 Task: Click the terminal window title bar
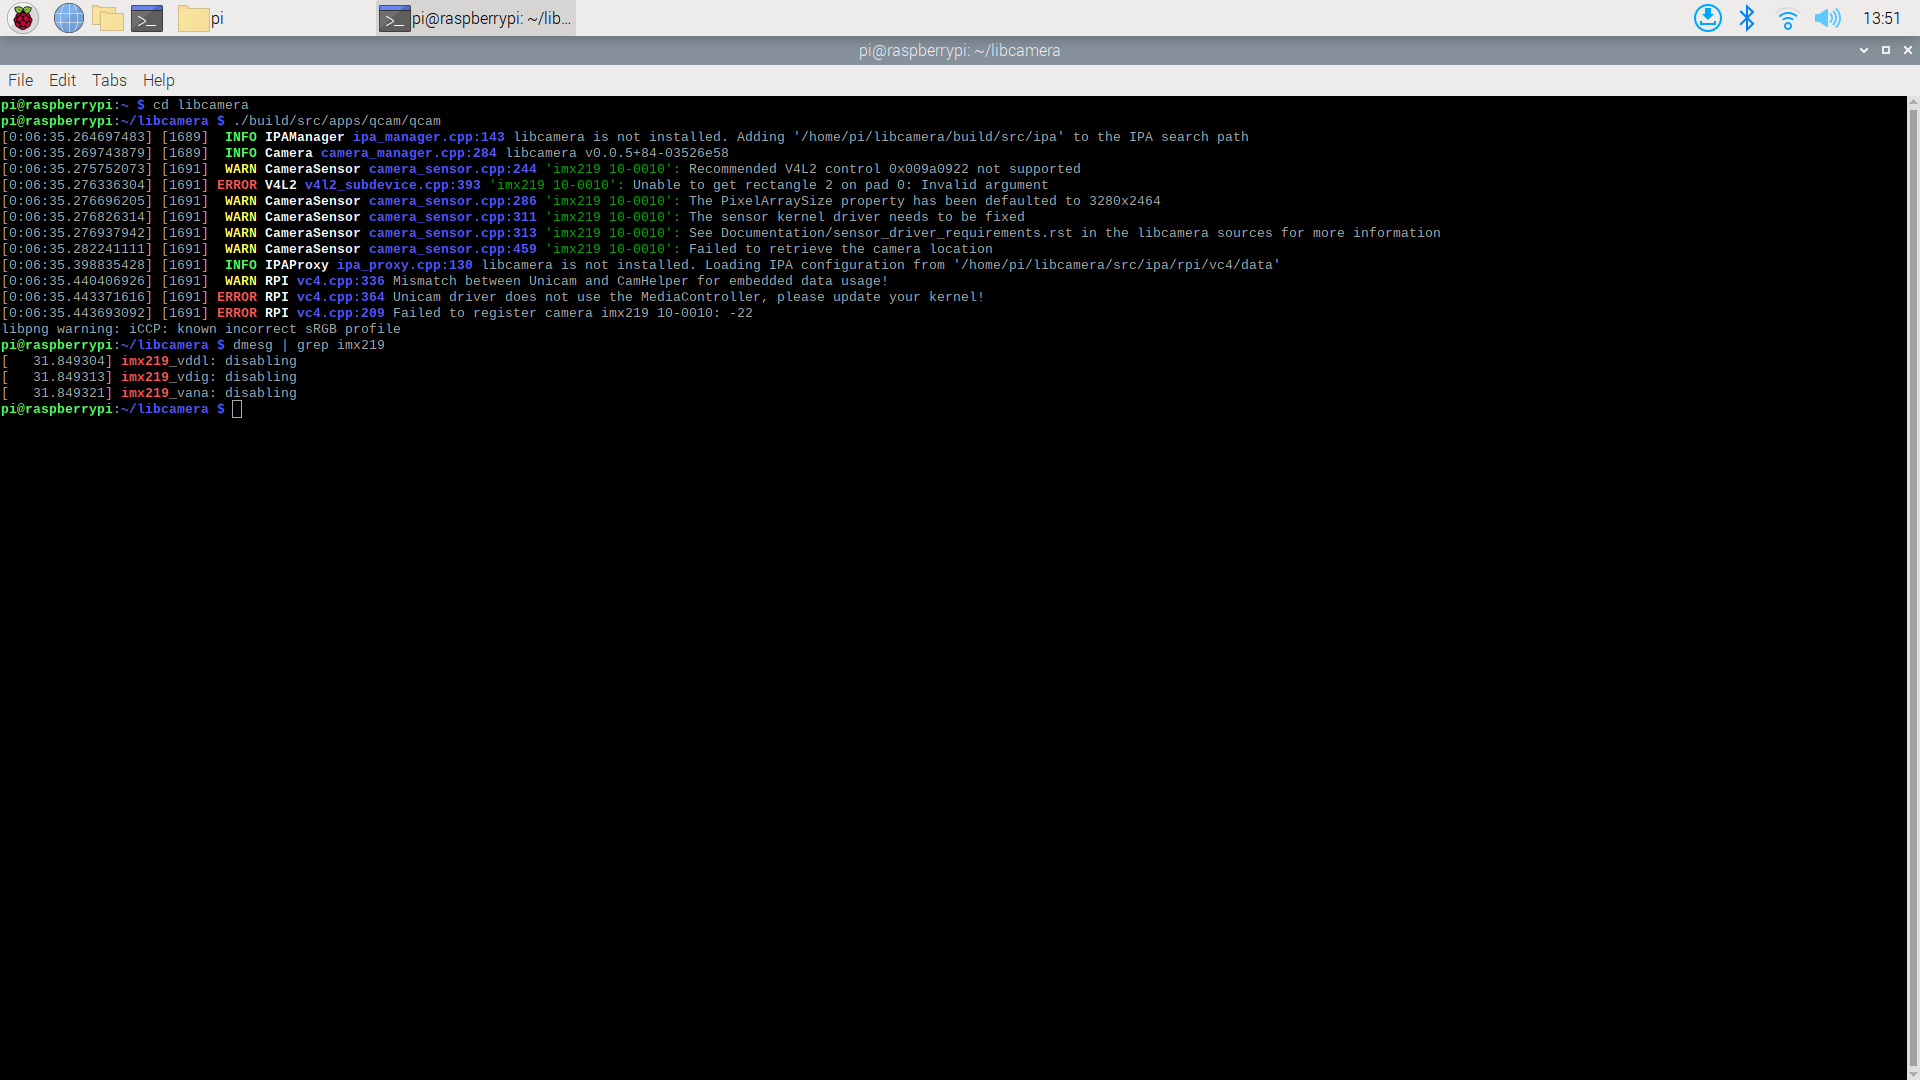pyautogui.click(x=960, y=50)
